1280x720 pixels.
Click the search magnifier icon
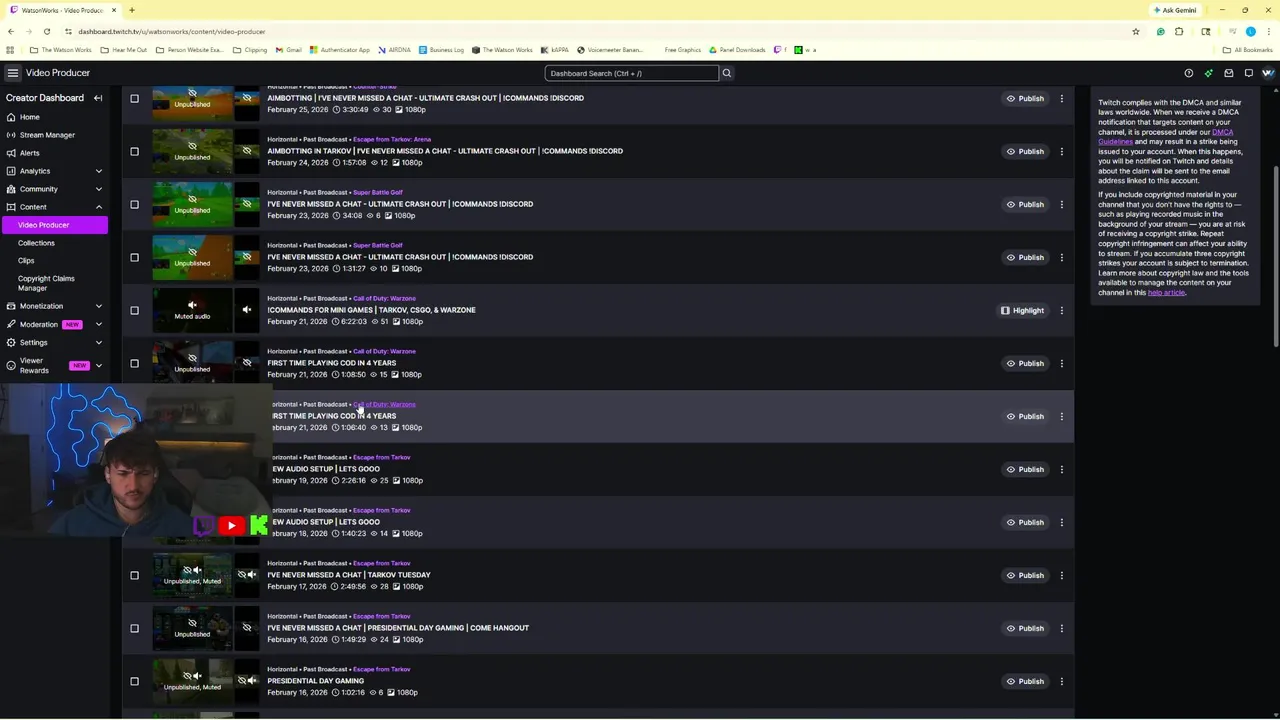point(727,73)
